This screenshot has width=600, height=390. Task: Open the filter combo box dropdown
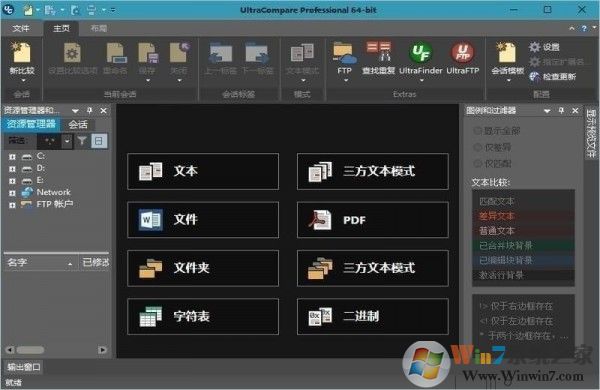[x=67, y=141]
